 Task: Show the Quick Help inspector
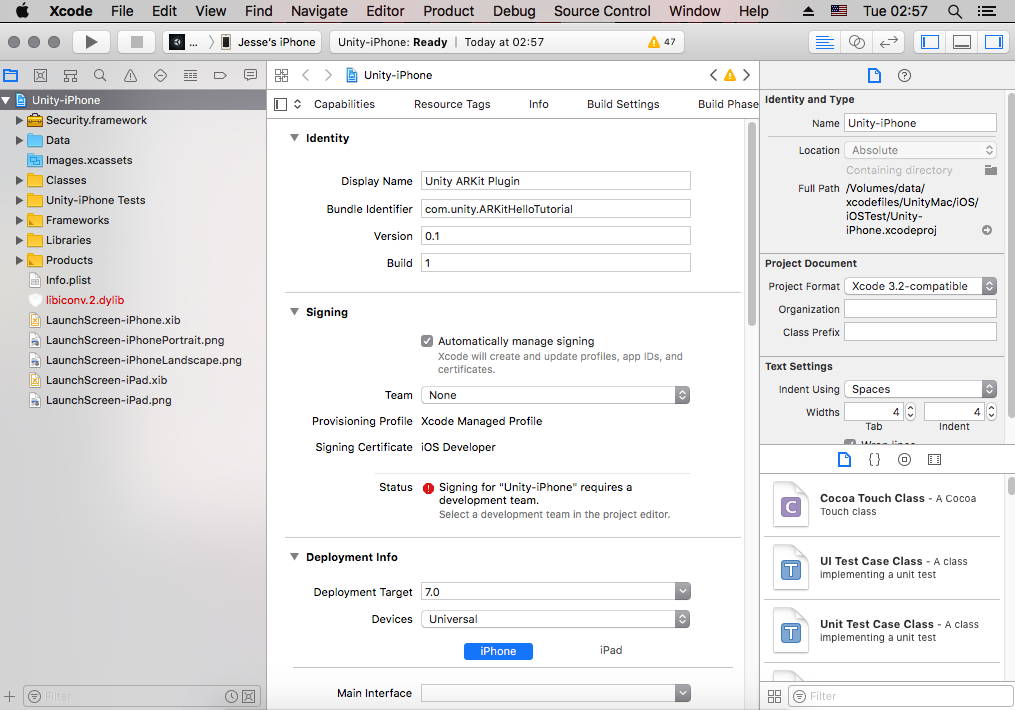[x=904, y=76]
